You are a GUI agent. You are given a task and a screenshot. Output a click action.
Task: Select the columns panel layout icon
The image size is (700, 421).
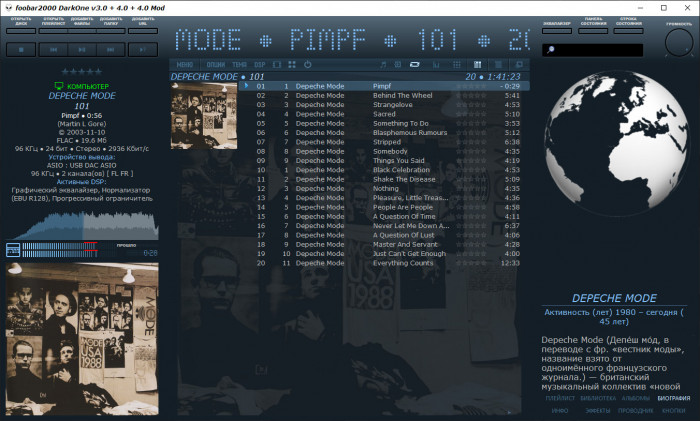(477, 65)
